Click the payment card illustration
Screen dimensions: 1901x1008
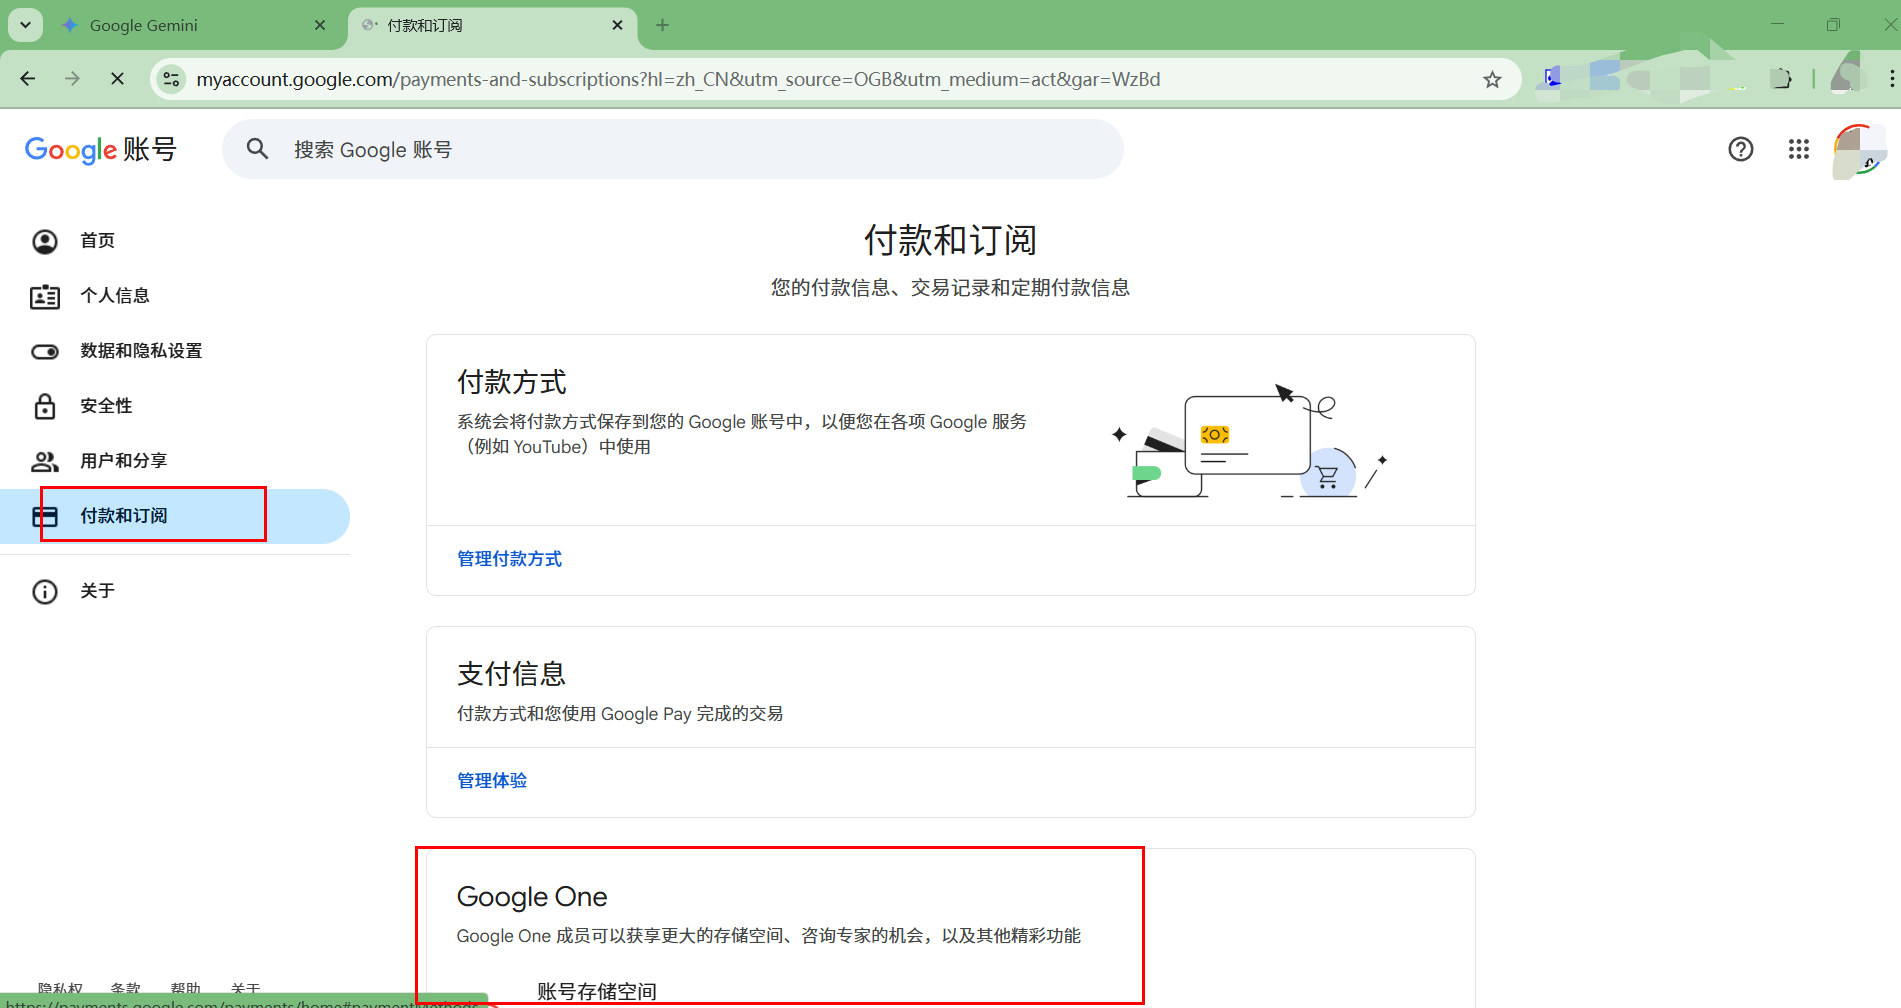coord(1250,441)
